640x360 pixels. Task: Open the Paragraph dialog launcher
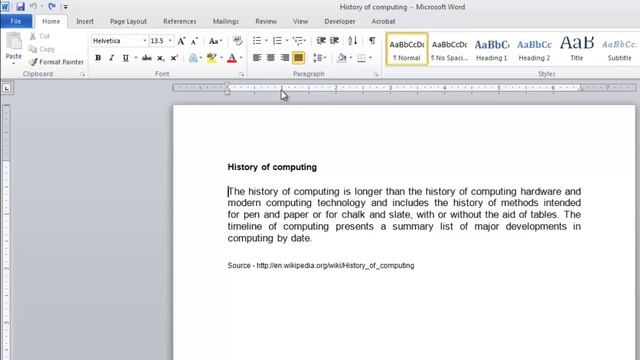click(376, 74)
